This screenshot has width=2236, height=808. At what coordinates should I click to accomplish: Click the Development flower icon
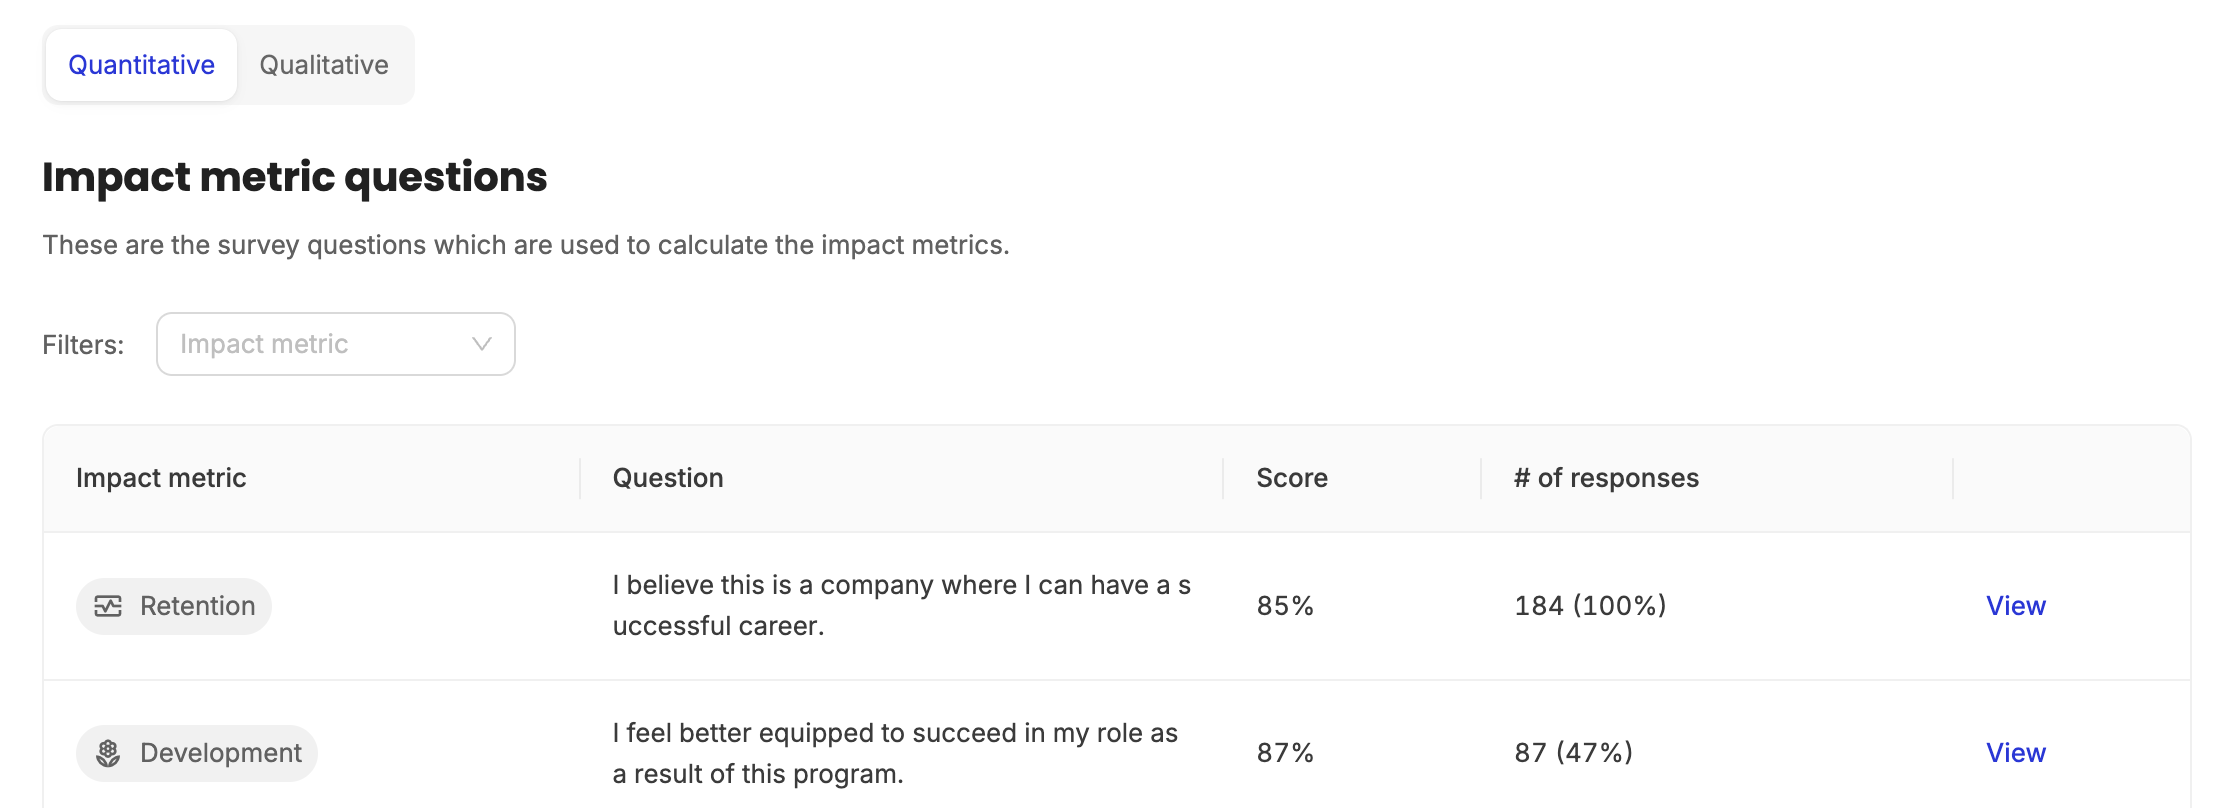tap(108, 753)
